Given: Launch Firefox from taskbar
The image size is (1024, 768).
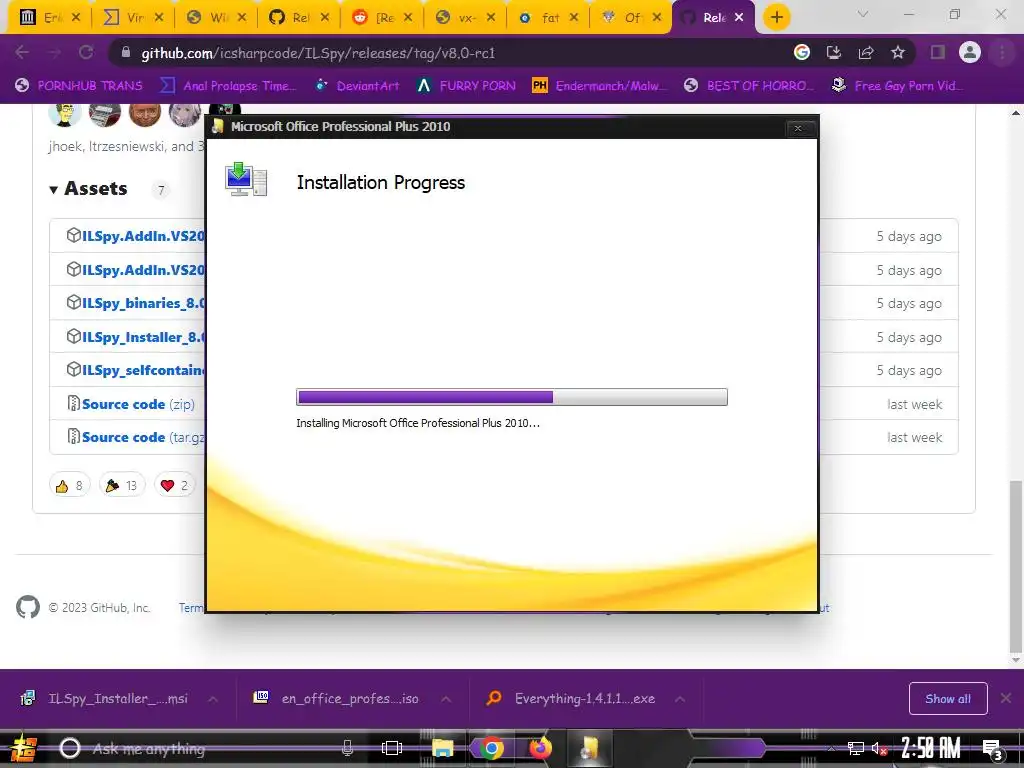Looking at the screenshot, I should click(540, 748).
